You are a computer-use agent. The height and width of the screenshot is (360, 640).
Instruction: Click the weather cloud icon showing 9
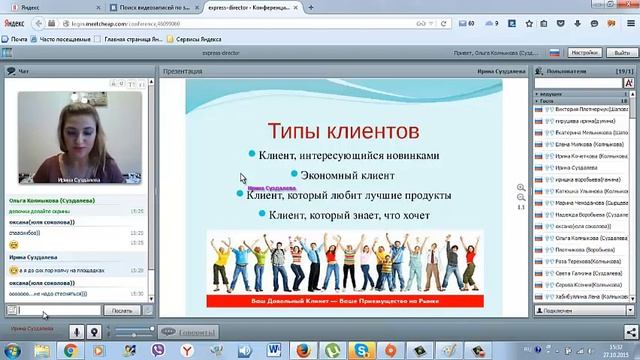492,24
